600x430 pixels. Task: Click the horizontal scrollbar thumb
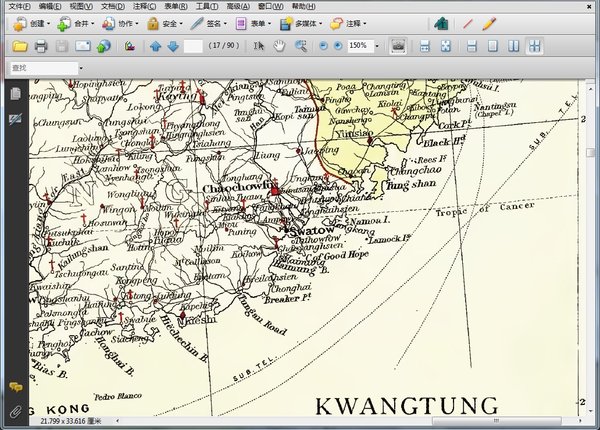click(496, 421)
